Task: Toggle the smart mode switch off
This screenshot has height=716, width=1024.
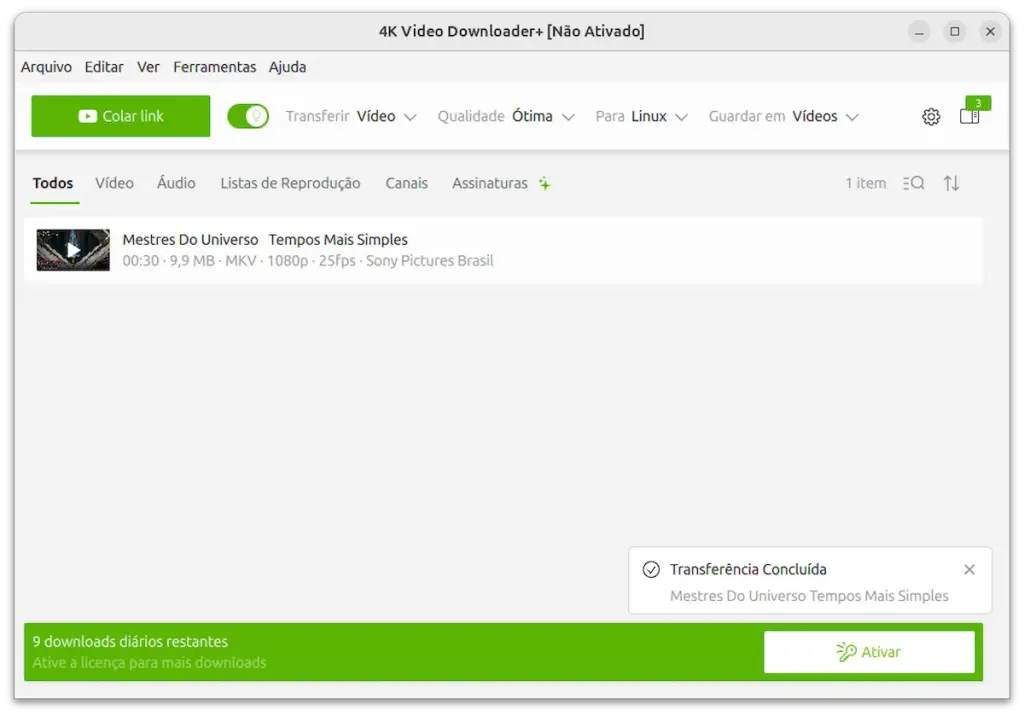Action: click(x=248, y=116)
